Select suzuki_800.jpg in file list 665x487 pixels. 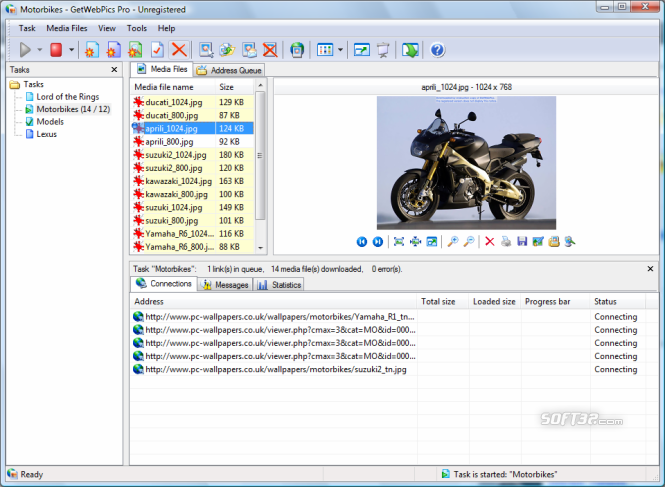click(x=193, y=221)
